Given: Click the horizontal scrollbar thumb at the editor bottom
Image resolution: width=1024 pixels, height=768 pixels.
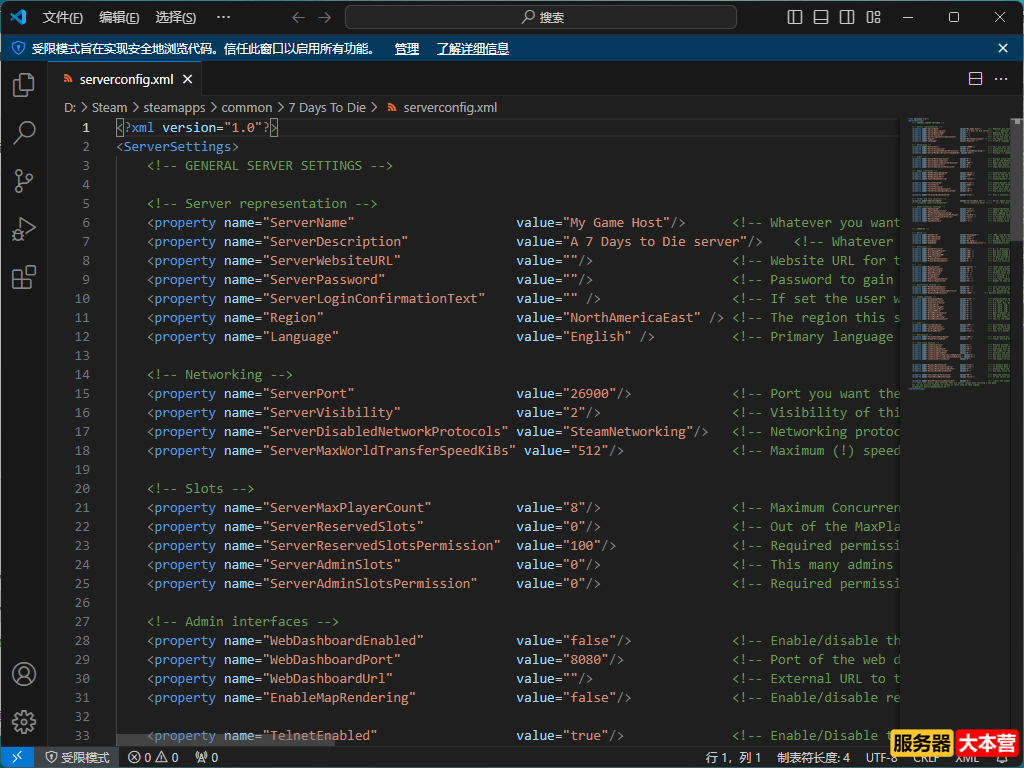Looking at the screenshot, I should click(x=225, y=739).
